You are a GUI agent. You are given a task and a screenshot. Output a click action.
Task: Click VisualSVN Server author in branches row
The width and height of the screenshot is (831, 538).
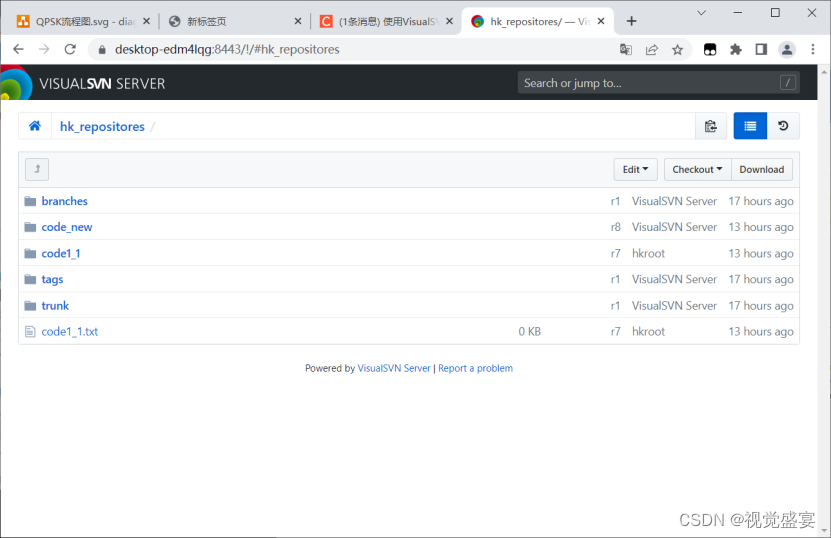point(674,201)
